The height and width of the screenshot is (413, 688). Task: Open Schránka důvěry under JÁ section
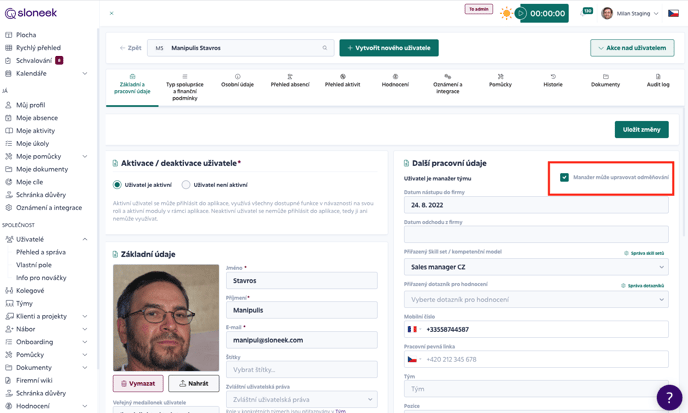[41, 194]
